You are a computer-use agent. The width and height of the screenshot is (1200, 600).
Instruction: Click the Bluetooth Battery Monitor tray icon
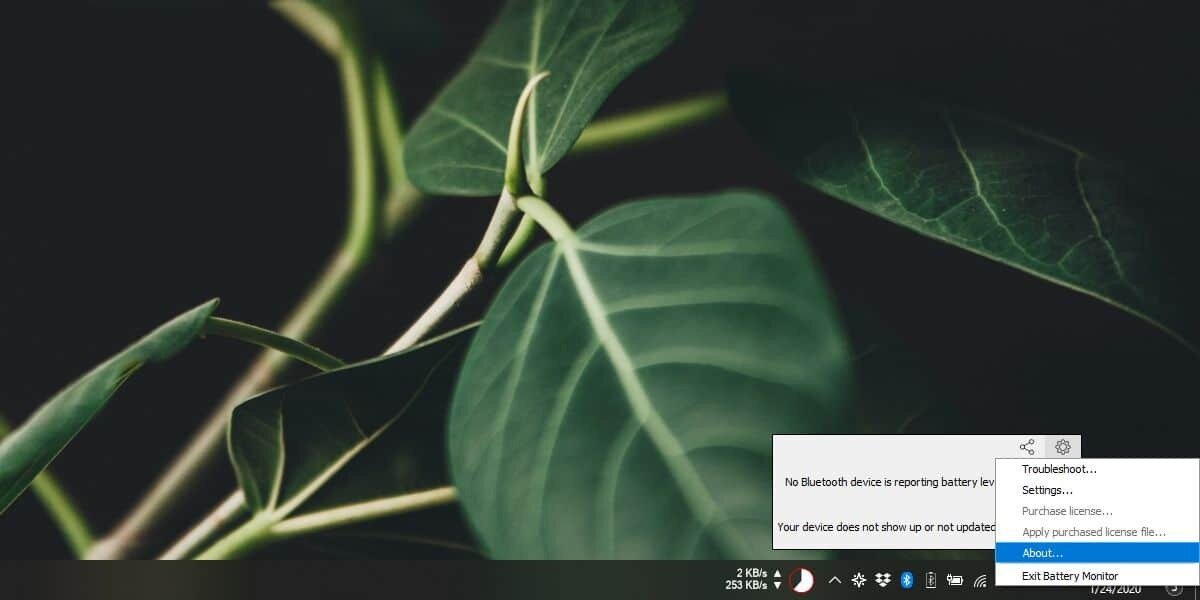click(931, 580)
